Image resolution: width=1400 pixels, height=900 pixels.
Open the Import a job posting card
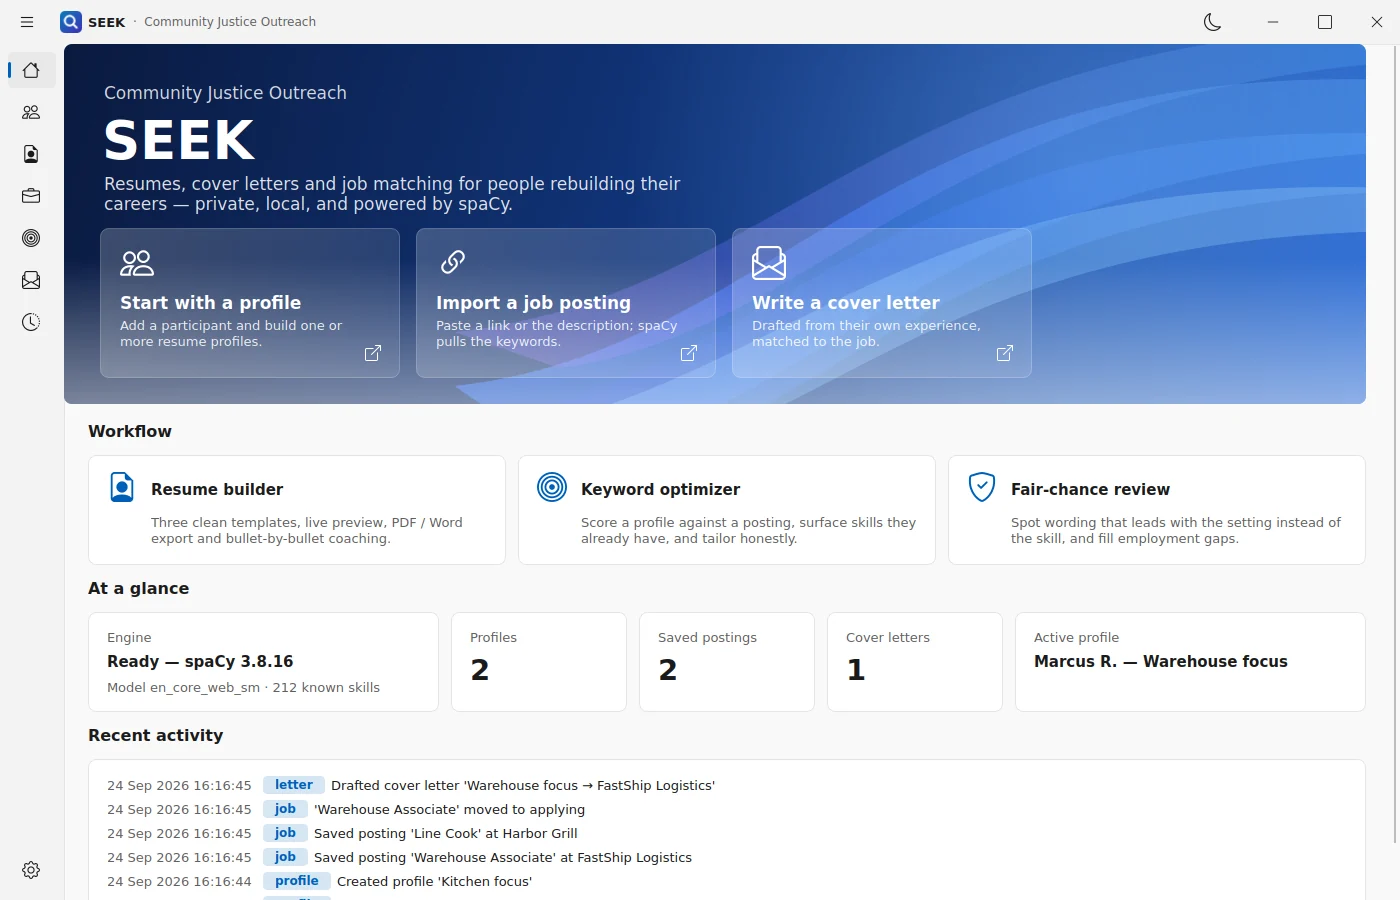pyautogui.click(x=566, y=303)
